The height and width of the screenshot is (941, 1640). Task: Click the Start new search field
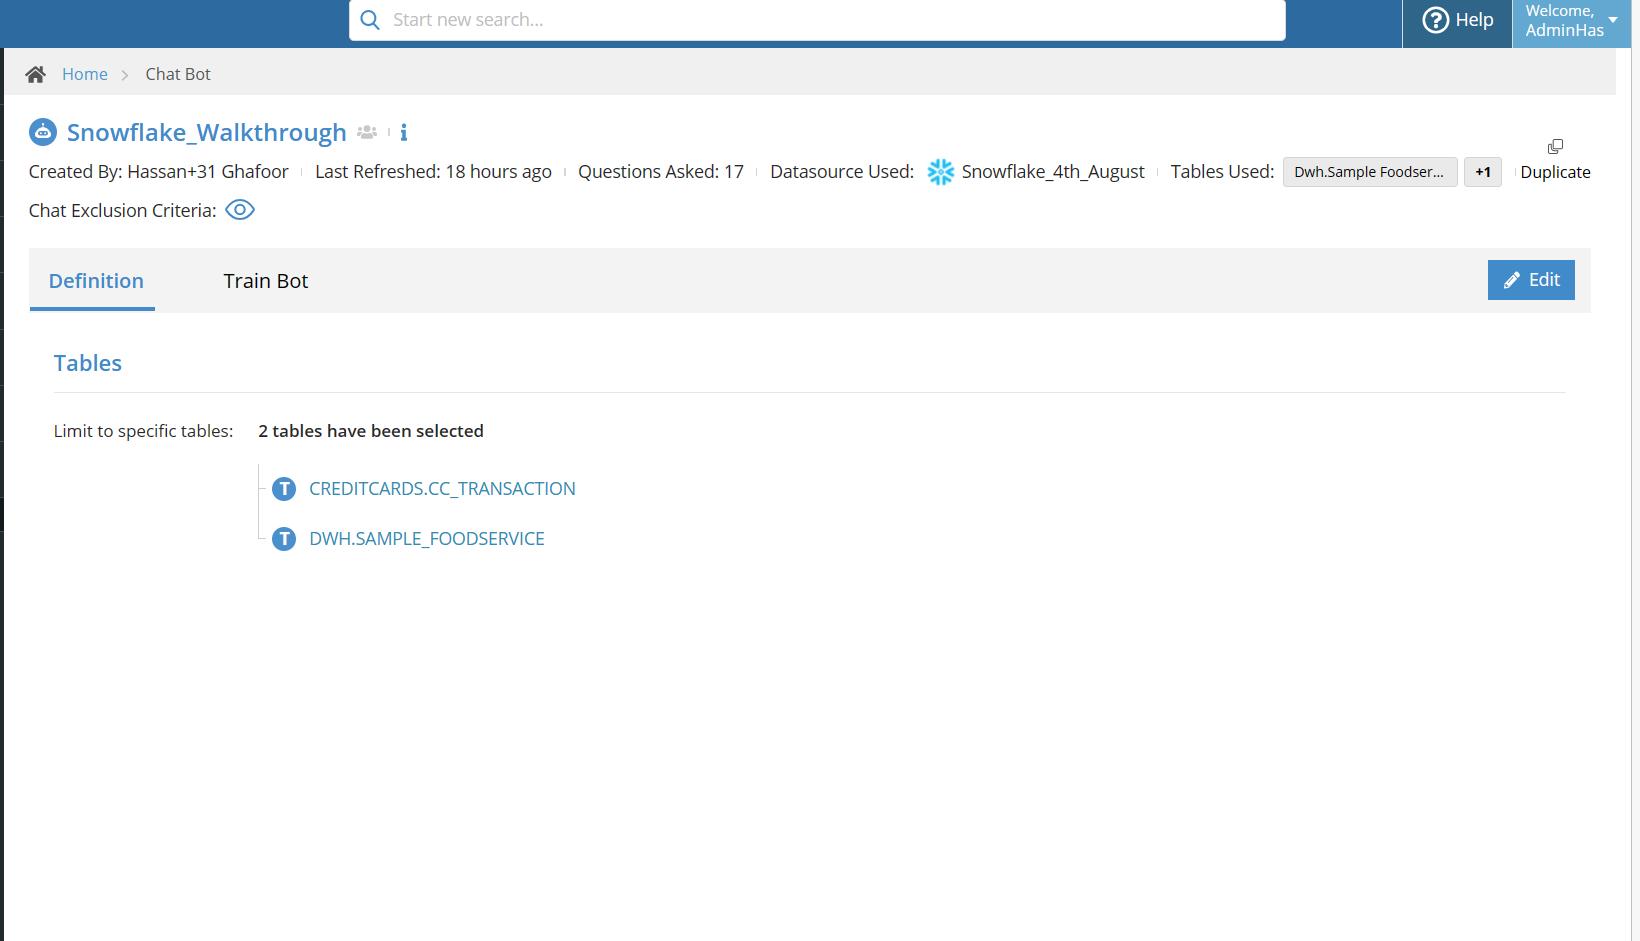pos(817,20)
